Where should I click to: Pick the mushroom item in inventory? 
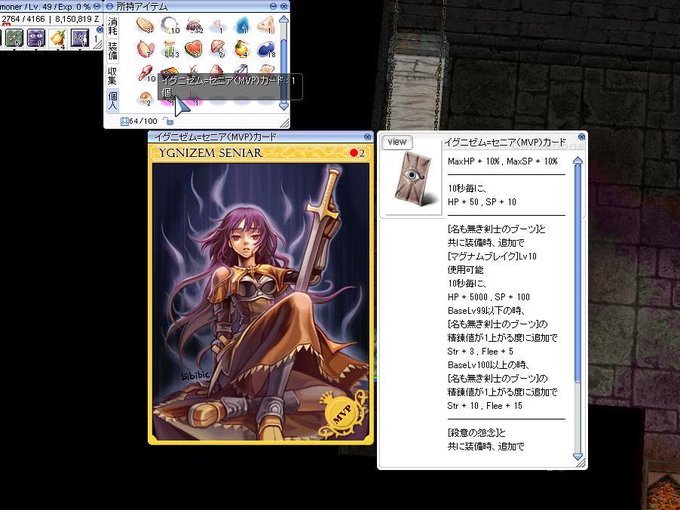pos(218,48)
